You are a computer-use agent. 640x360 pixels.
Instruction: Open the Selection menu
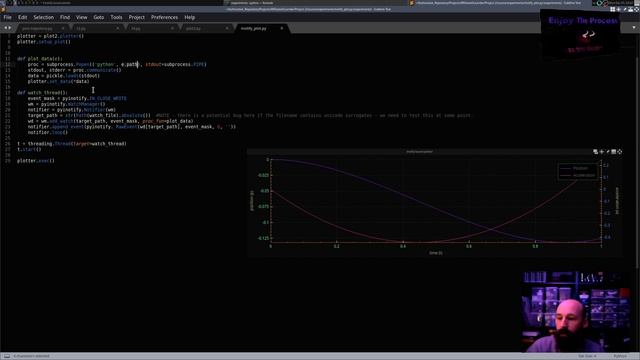tap(44, 18)
